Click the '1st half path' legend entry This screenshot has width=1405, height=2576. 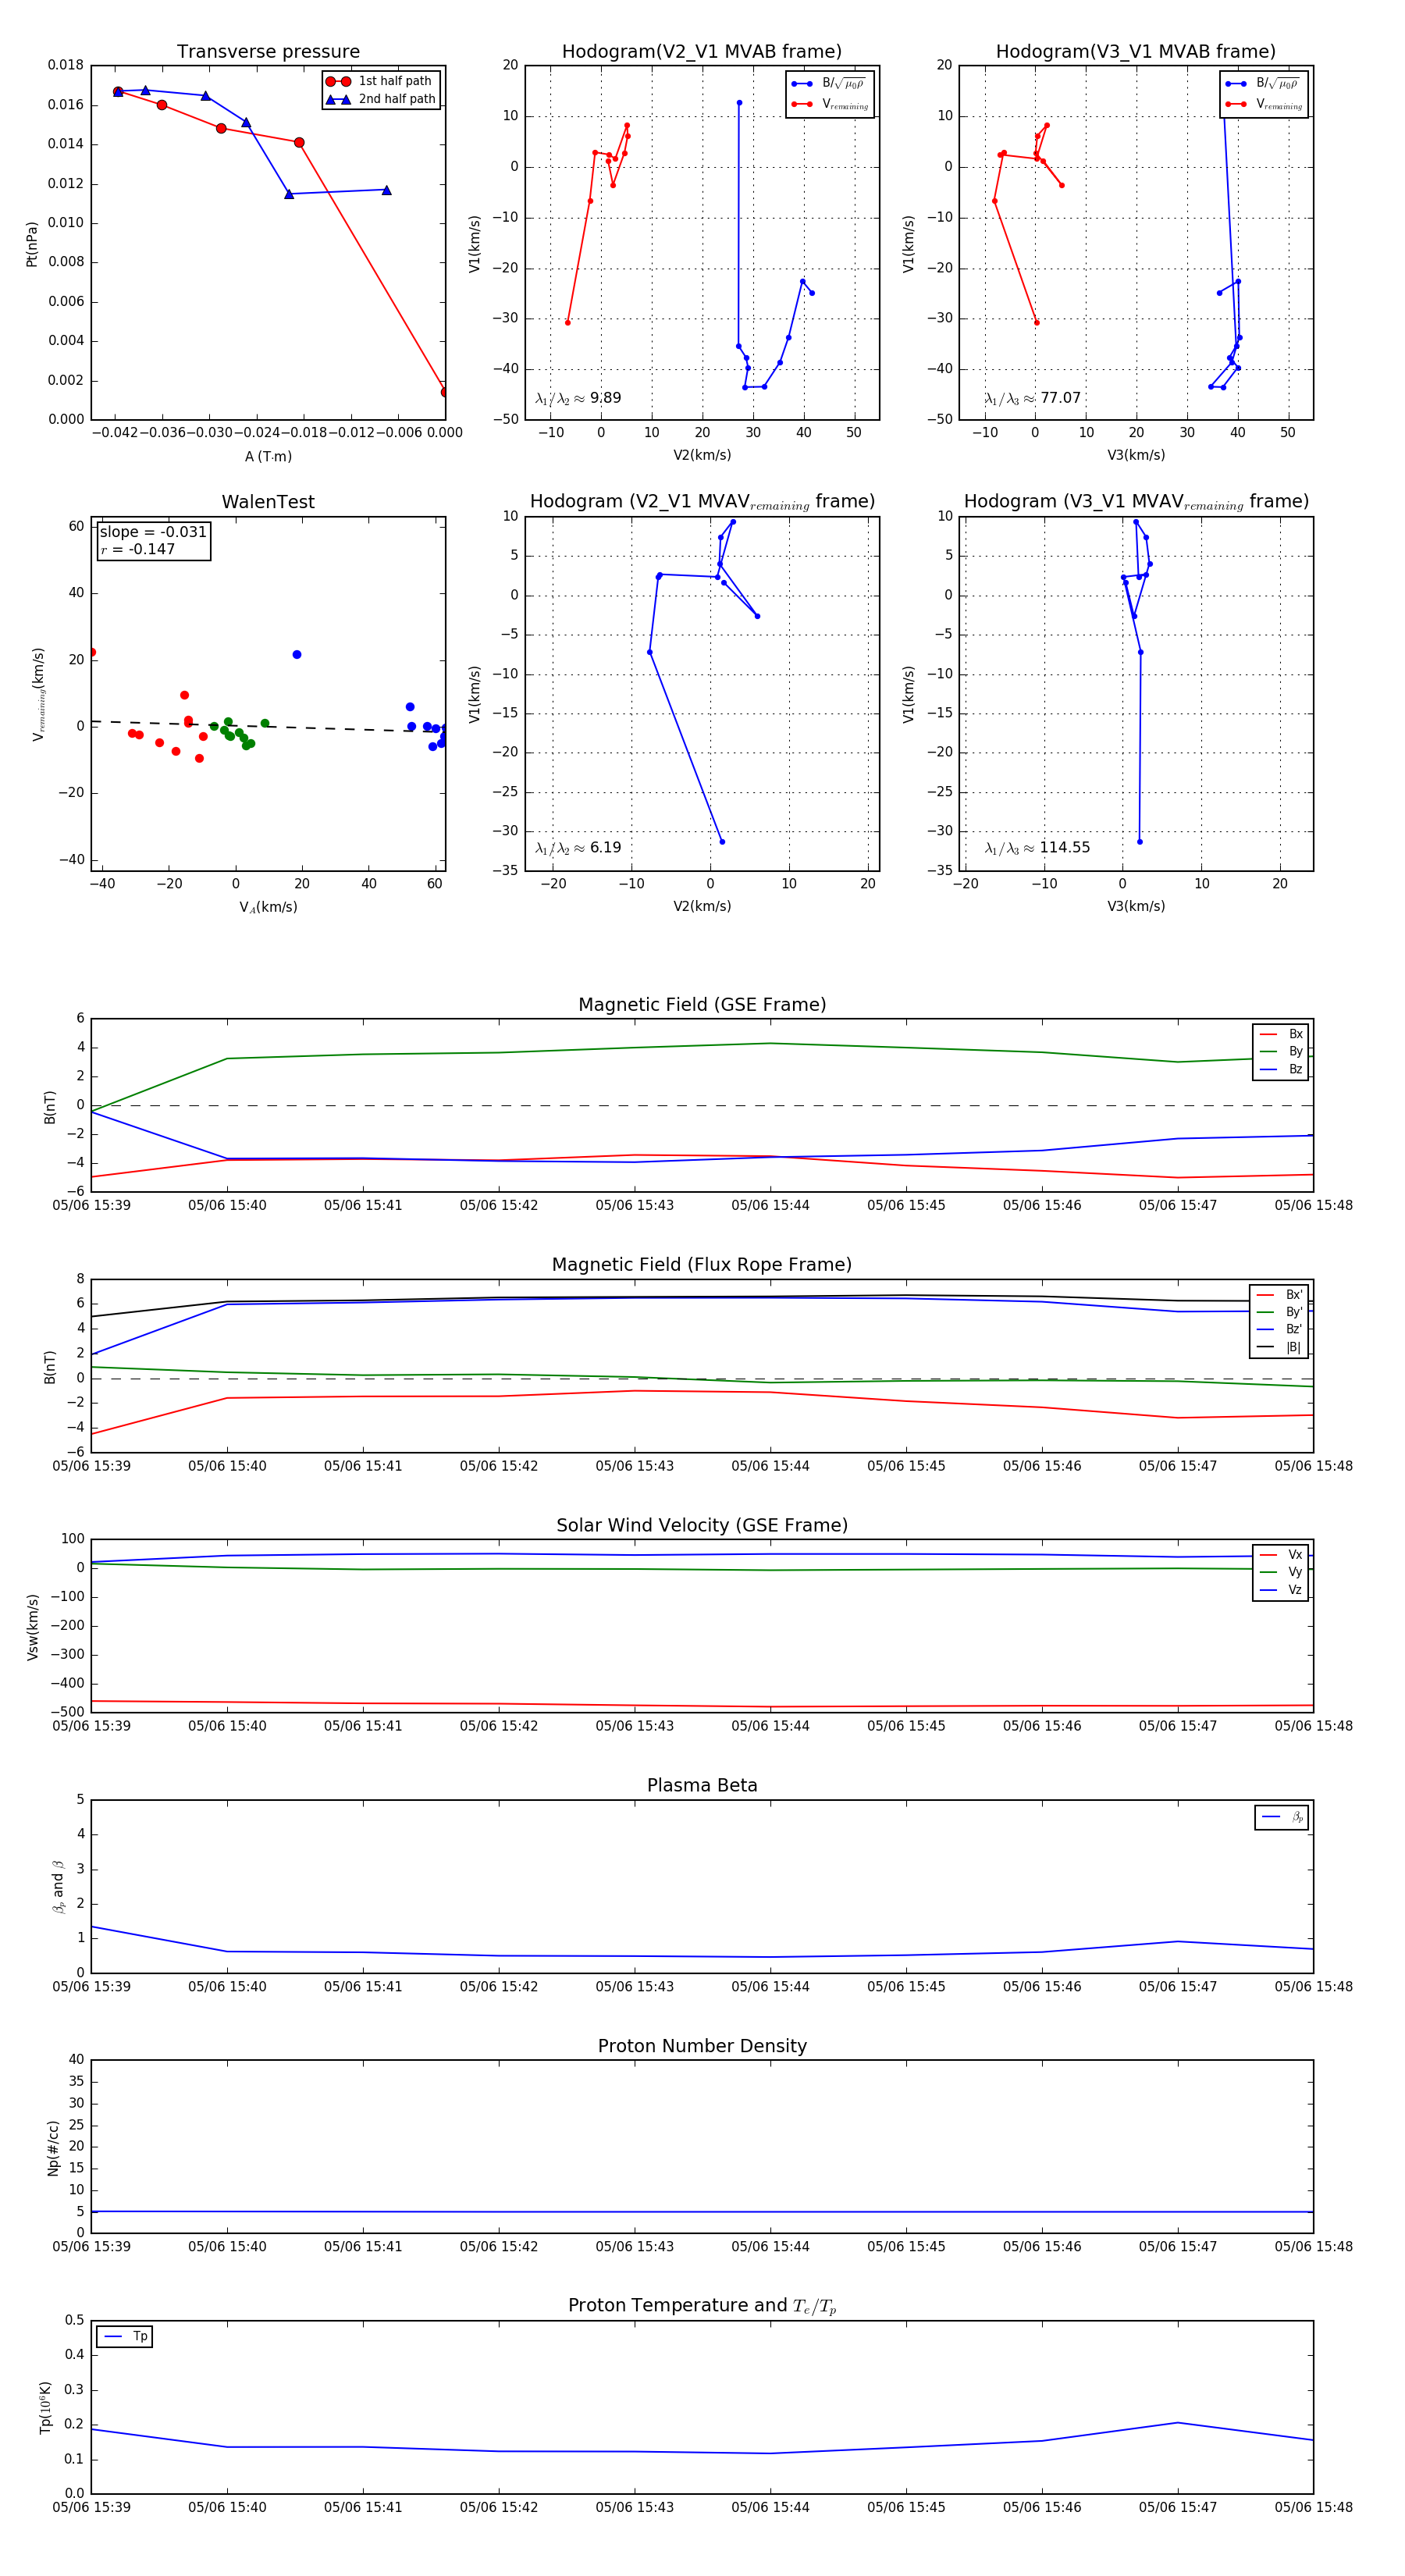pyautogui.click(x=381, y=81)
